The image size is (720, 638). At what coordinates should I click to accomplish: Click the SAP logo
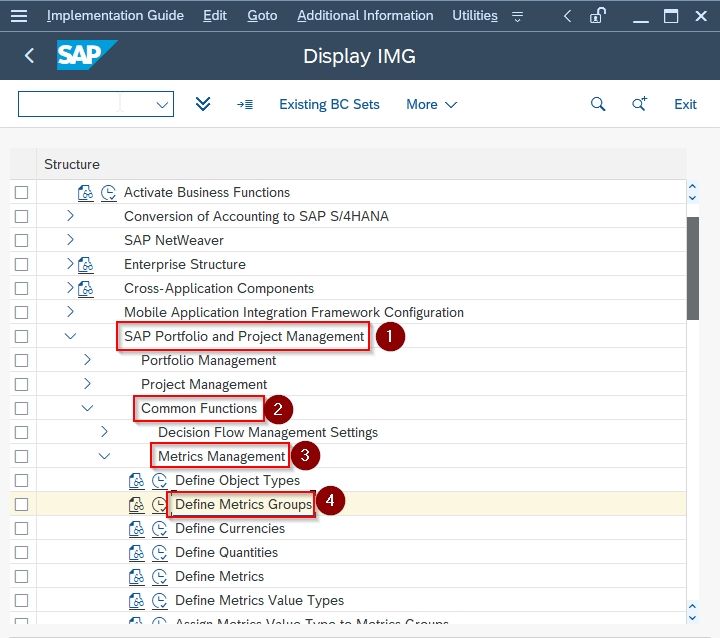(x=86, y=55)
